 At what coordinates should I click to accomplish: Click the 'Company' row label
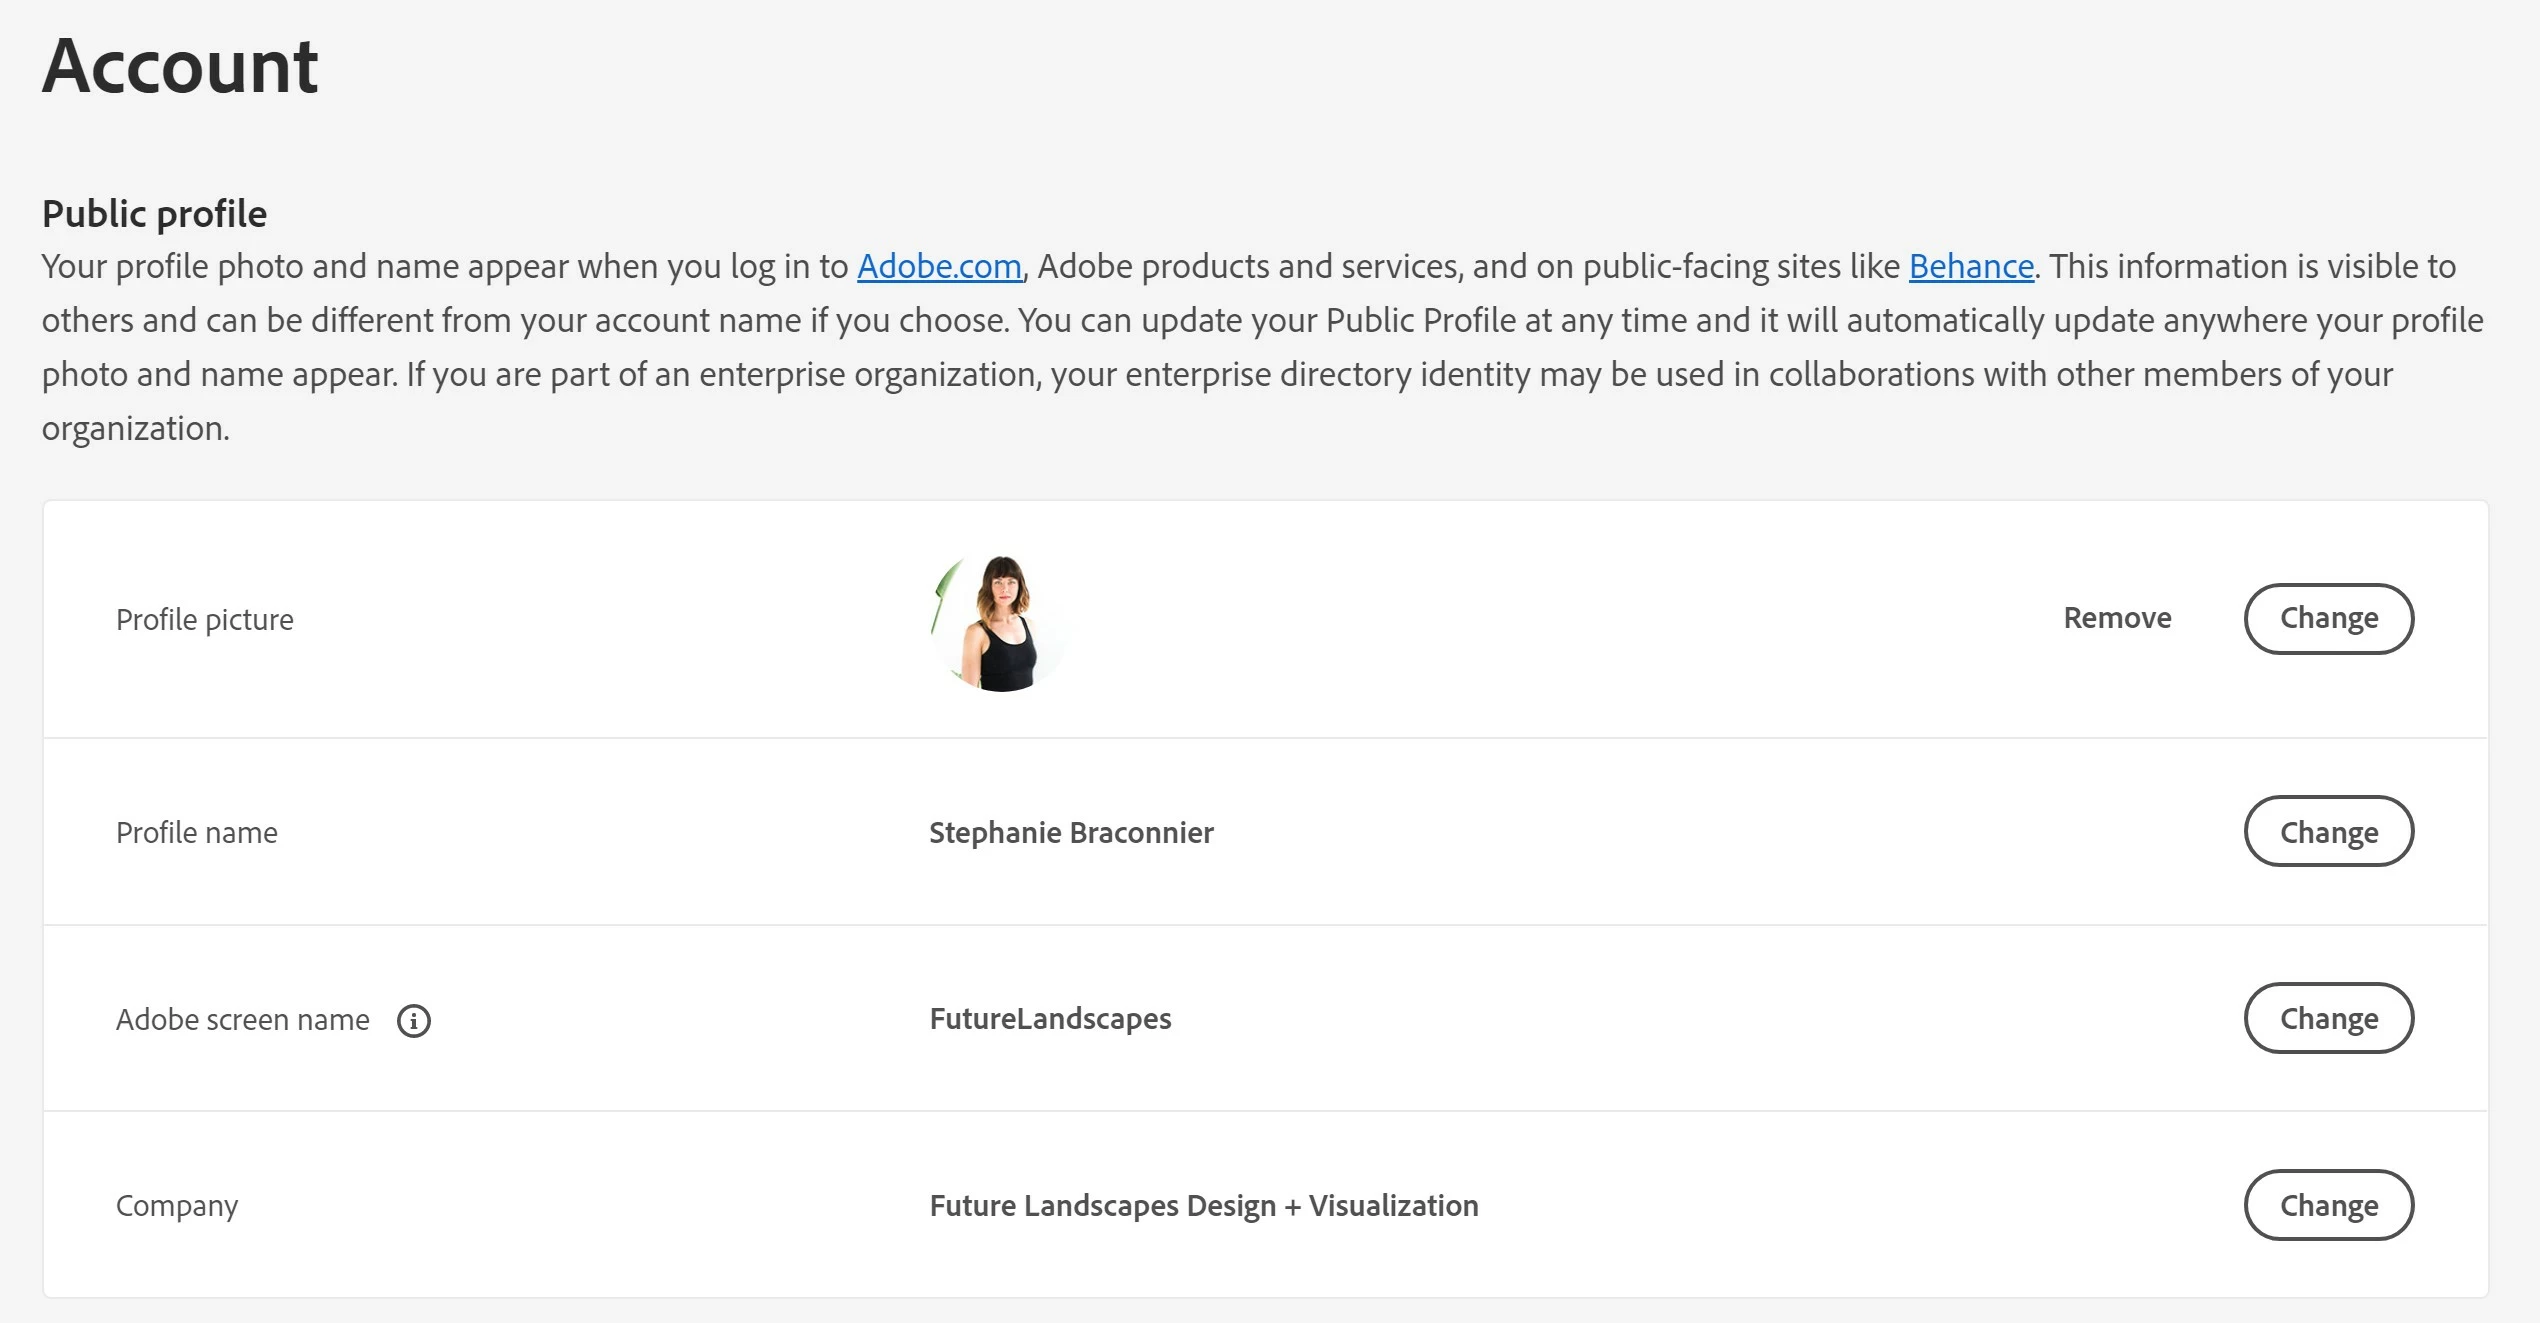coord(177,1205)
